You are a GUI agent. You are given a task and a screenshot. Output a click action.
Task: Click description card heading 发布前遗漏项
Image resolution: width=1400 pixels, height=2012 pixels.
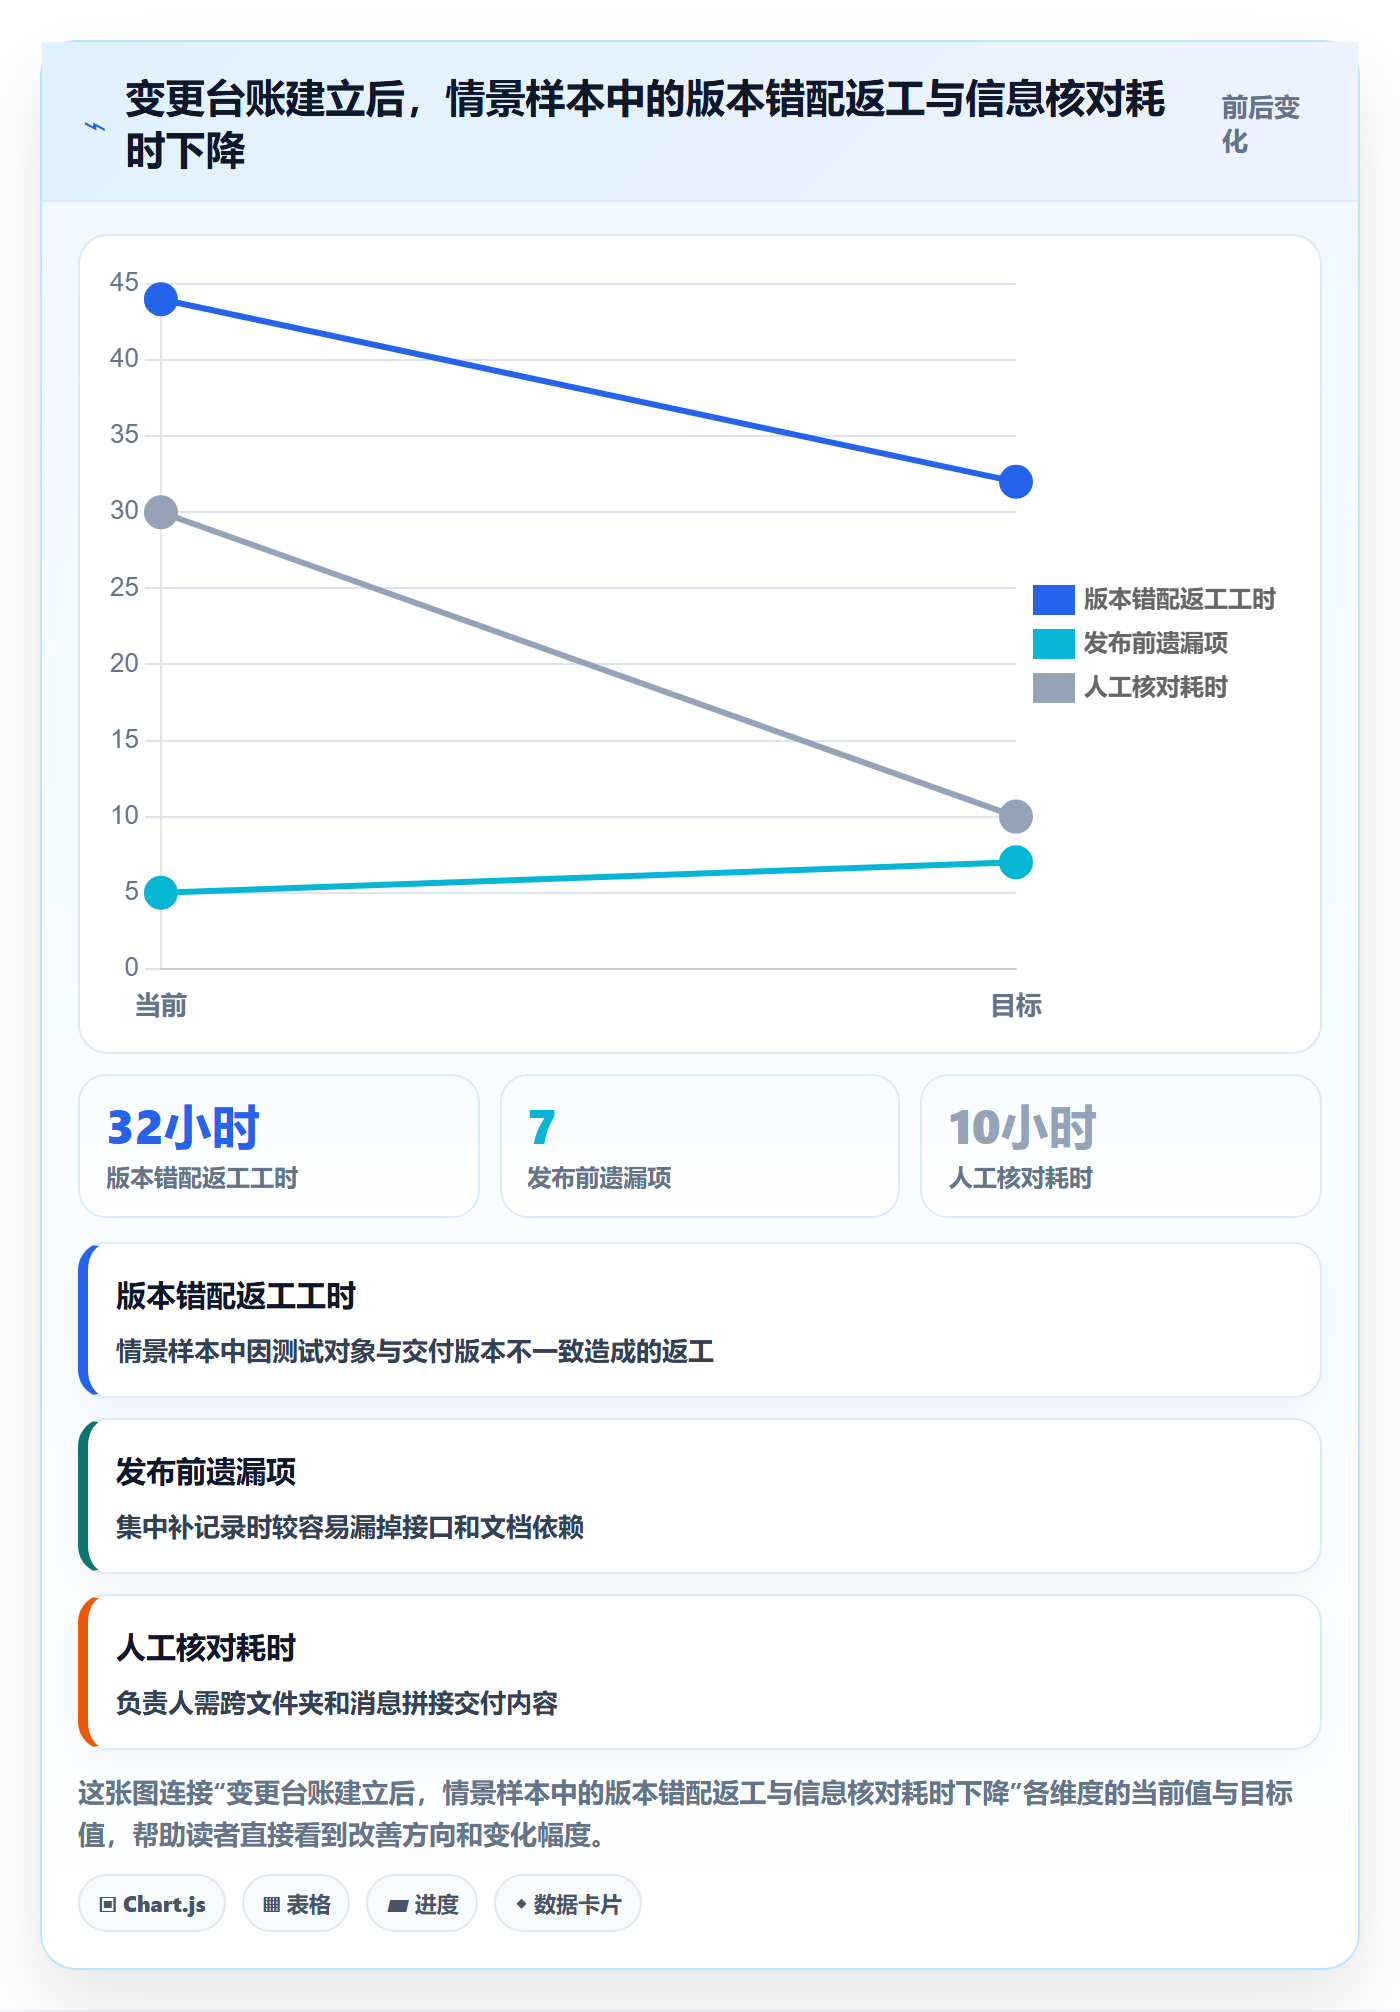206,1472
